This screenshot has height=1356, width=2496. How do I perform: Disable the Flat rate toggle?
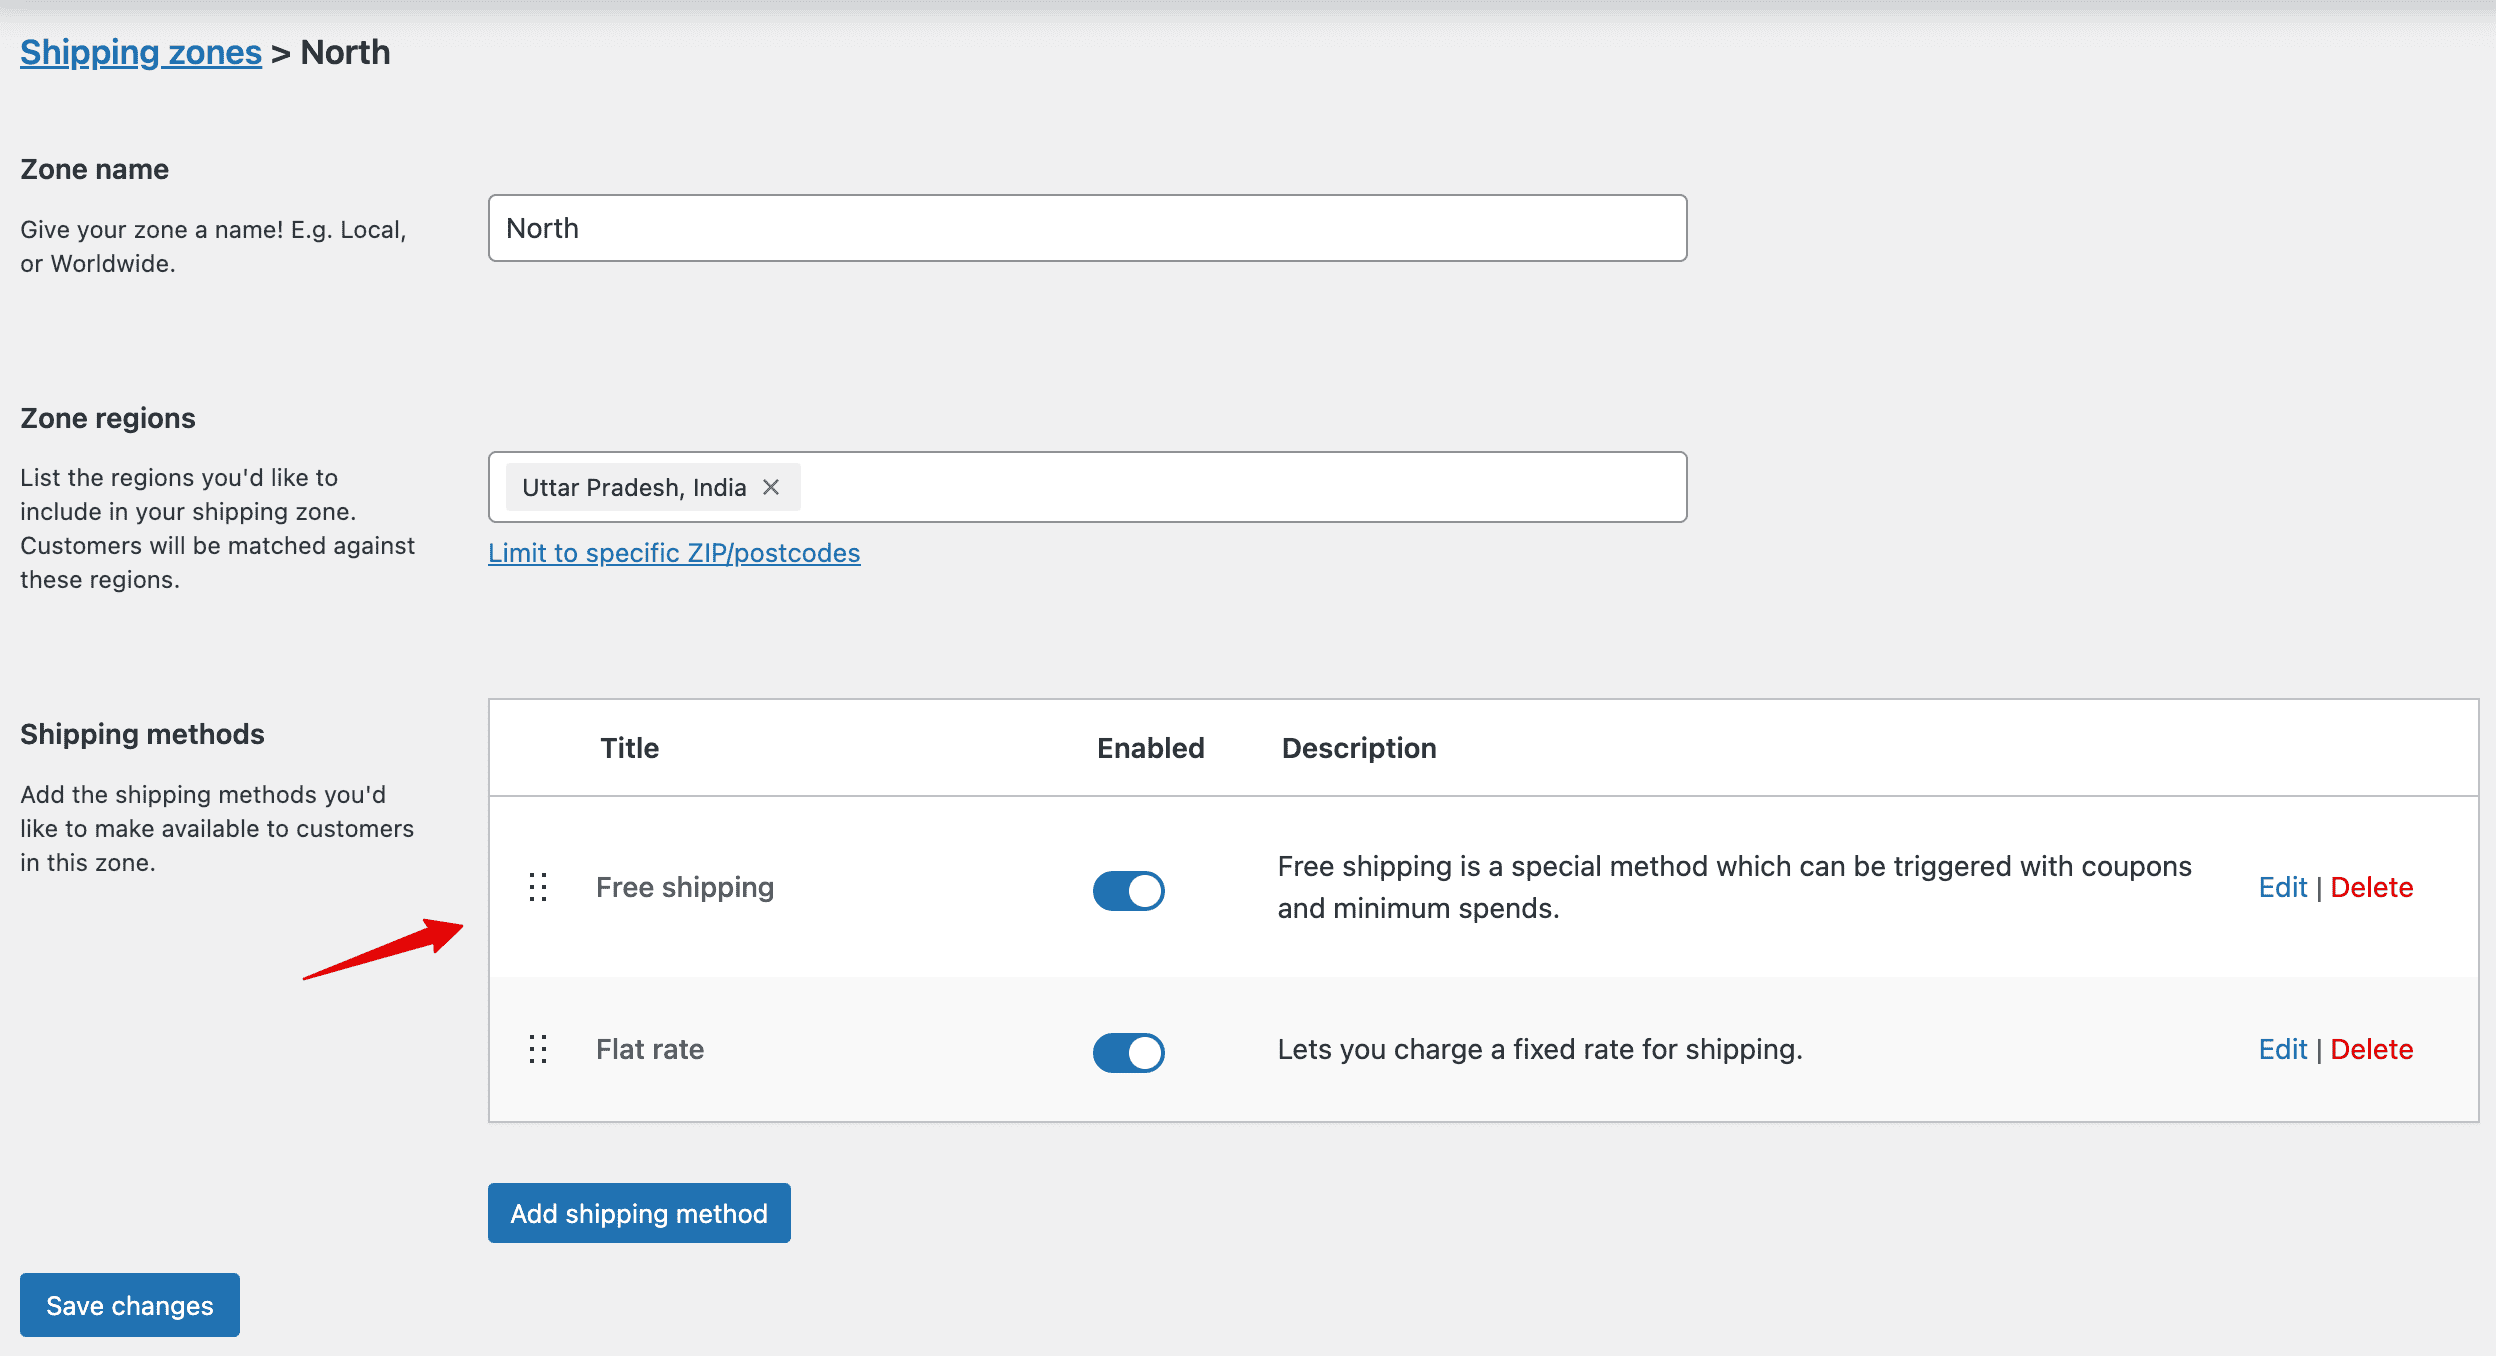pos(1128,1052)
